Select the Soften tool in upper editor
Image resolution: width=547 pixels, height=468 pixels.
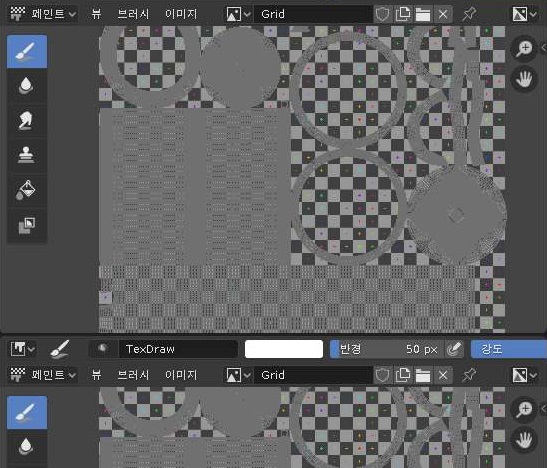(27, 86)
